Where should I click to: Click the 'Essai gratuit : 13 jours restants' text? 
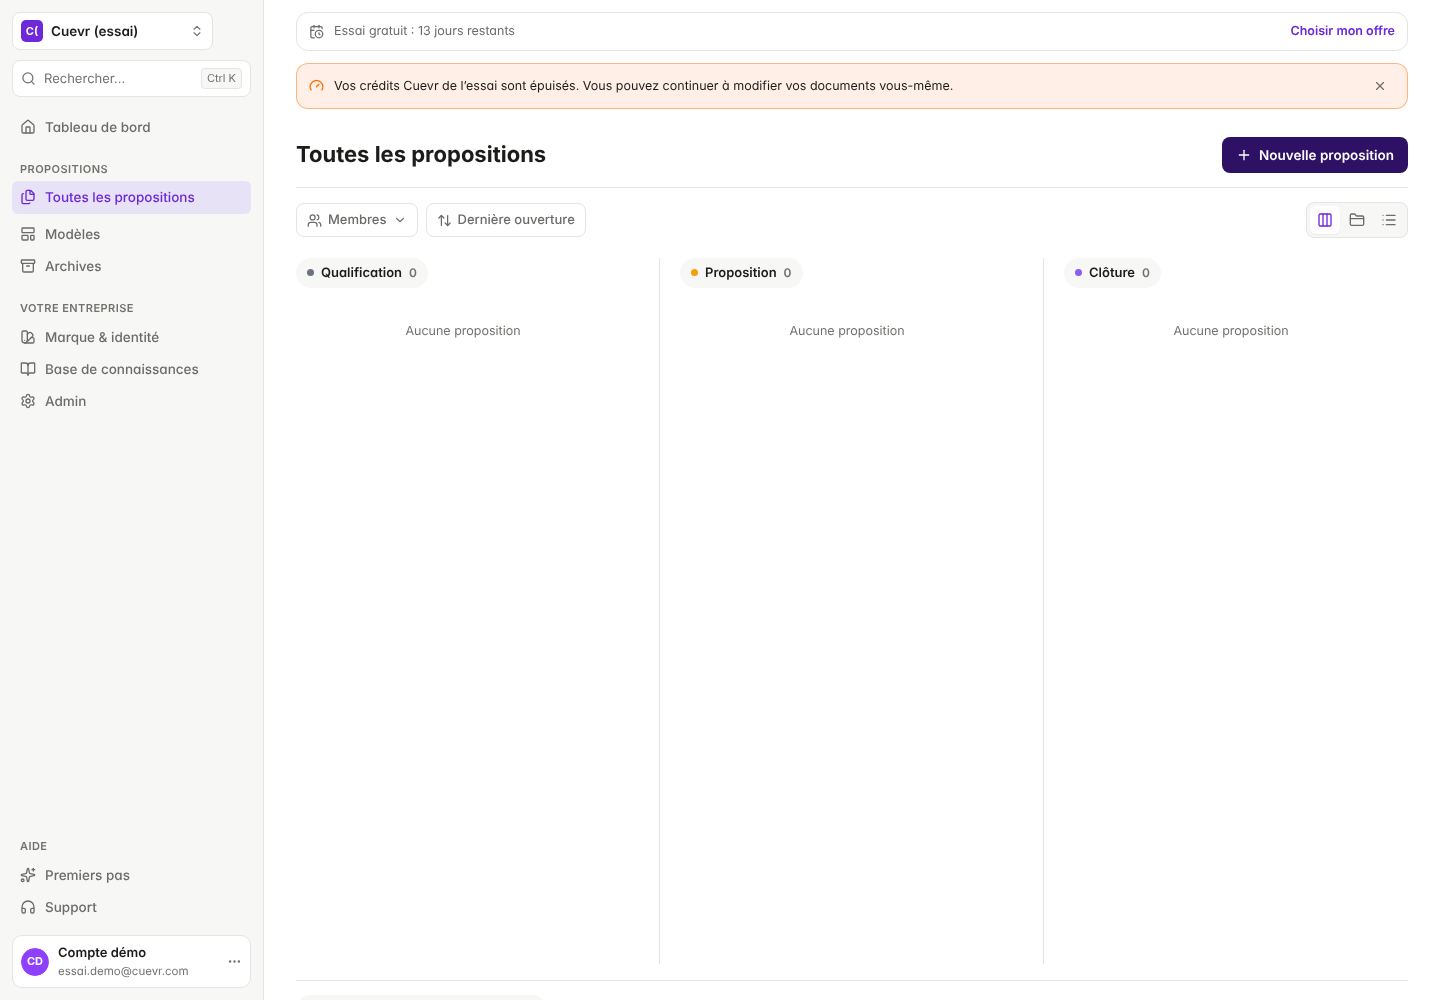tap(424, 31)
